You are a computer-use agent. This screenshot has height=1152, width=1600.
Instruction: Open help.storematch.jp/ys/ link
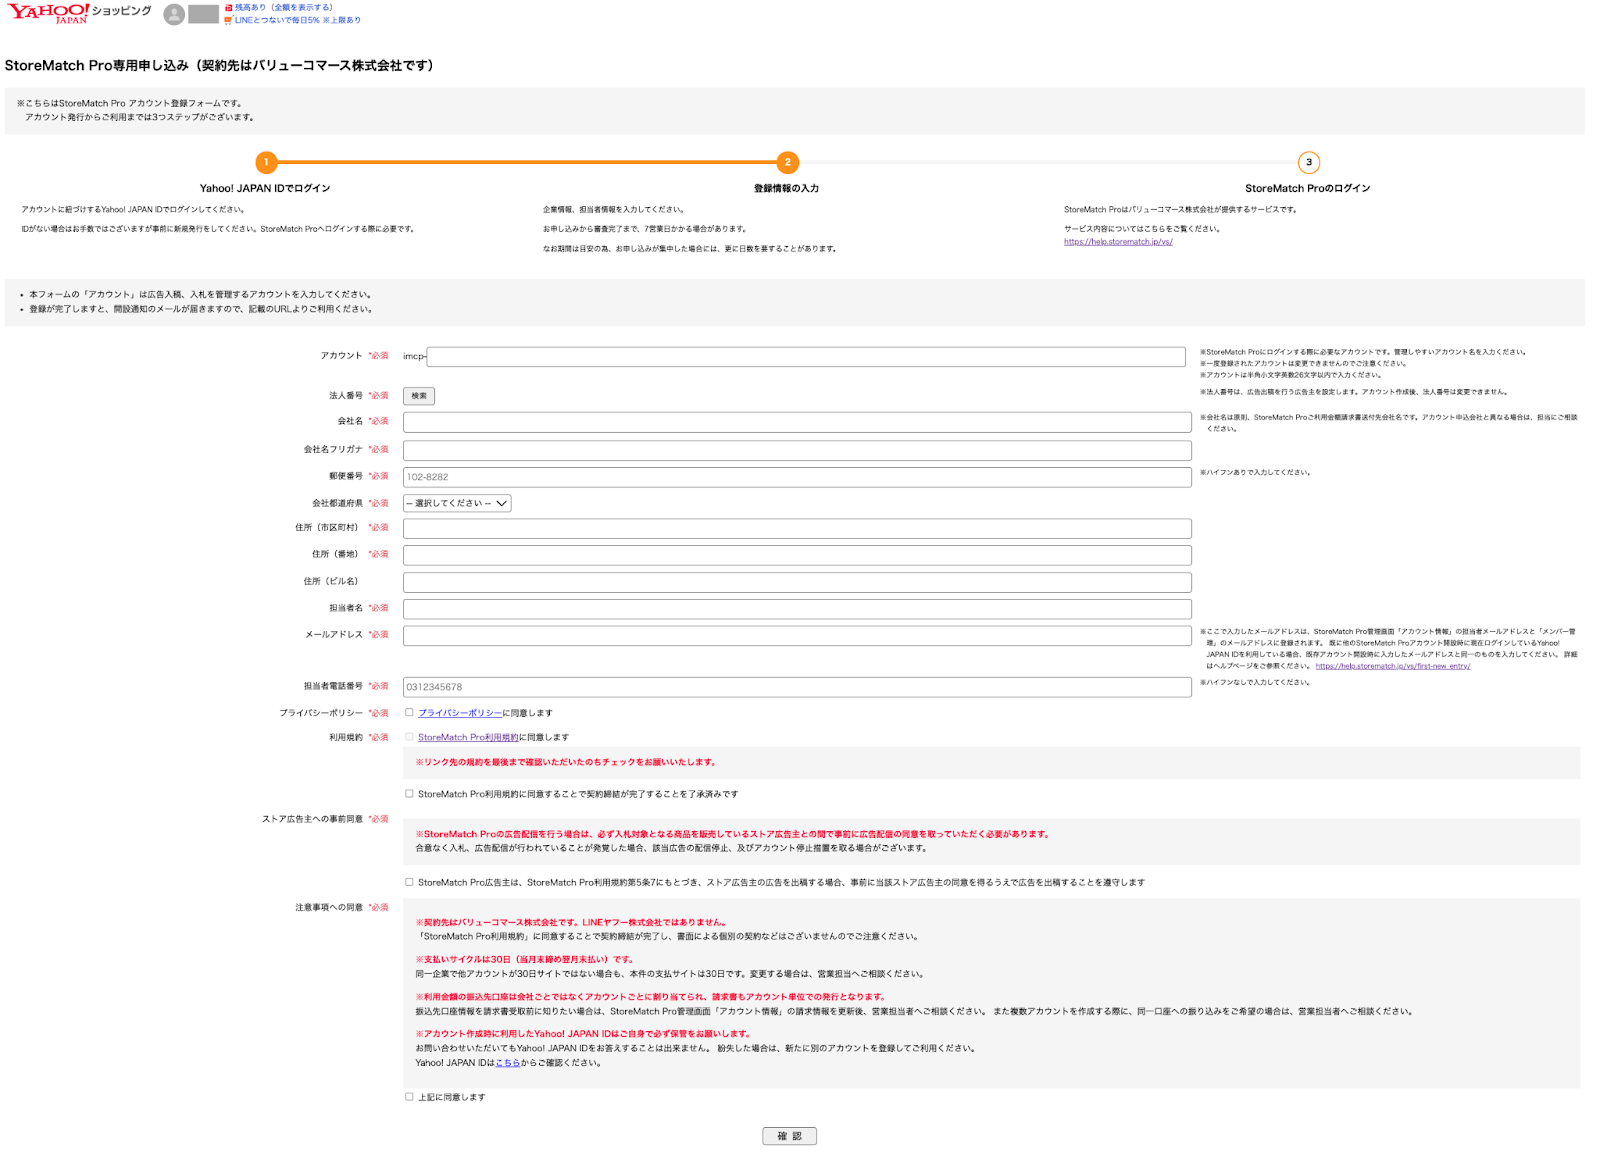click(1118, 242)
